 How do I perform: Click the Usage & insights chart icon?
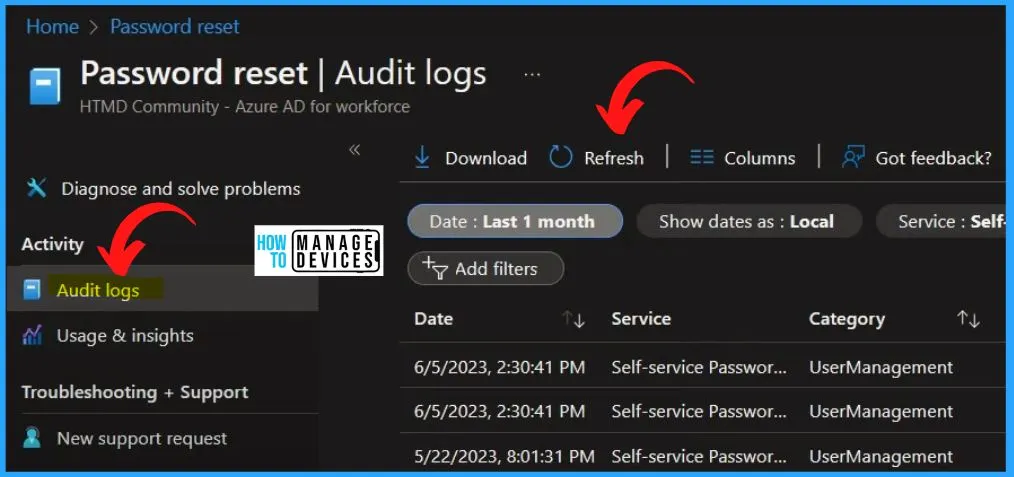coord(32,335)
